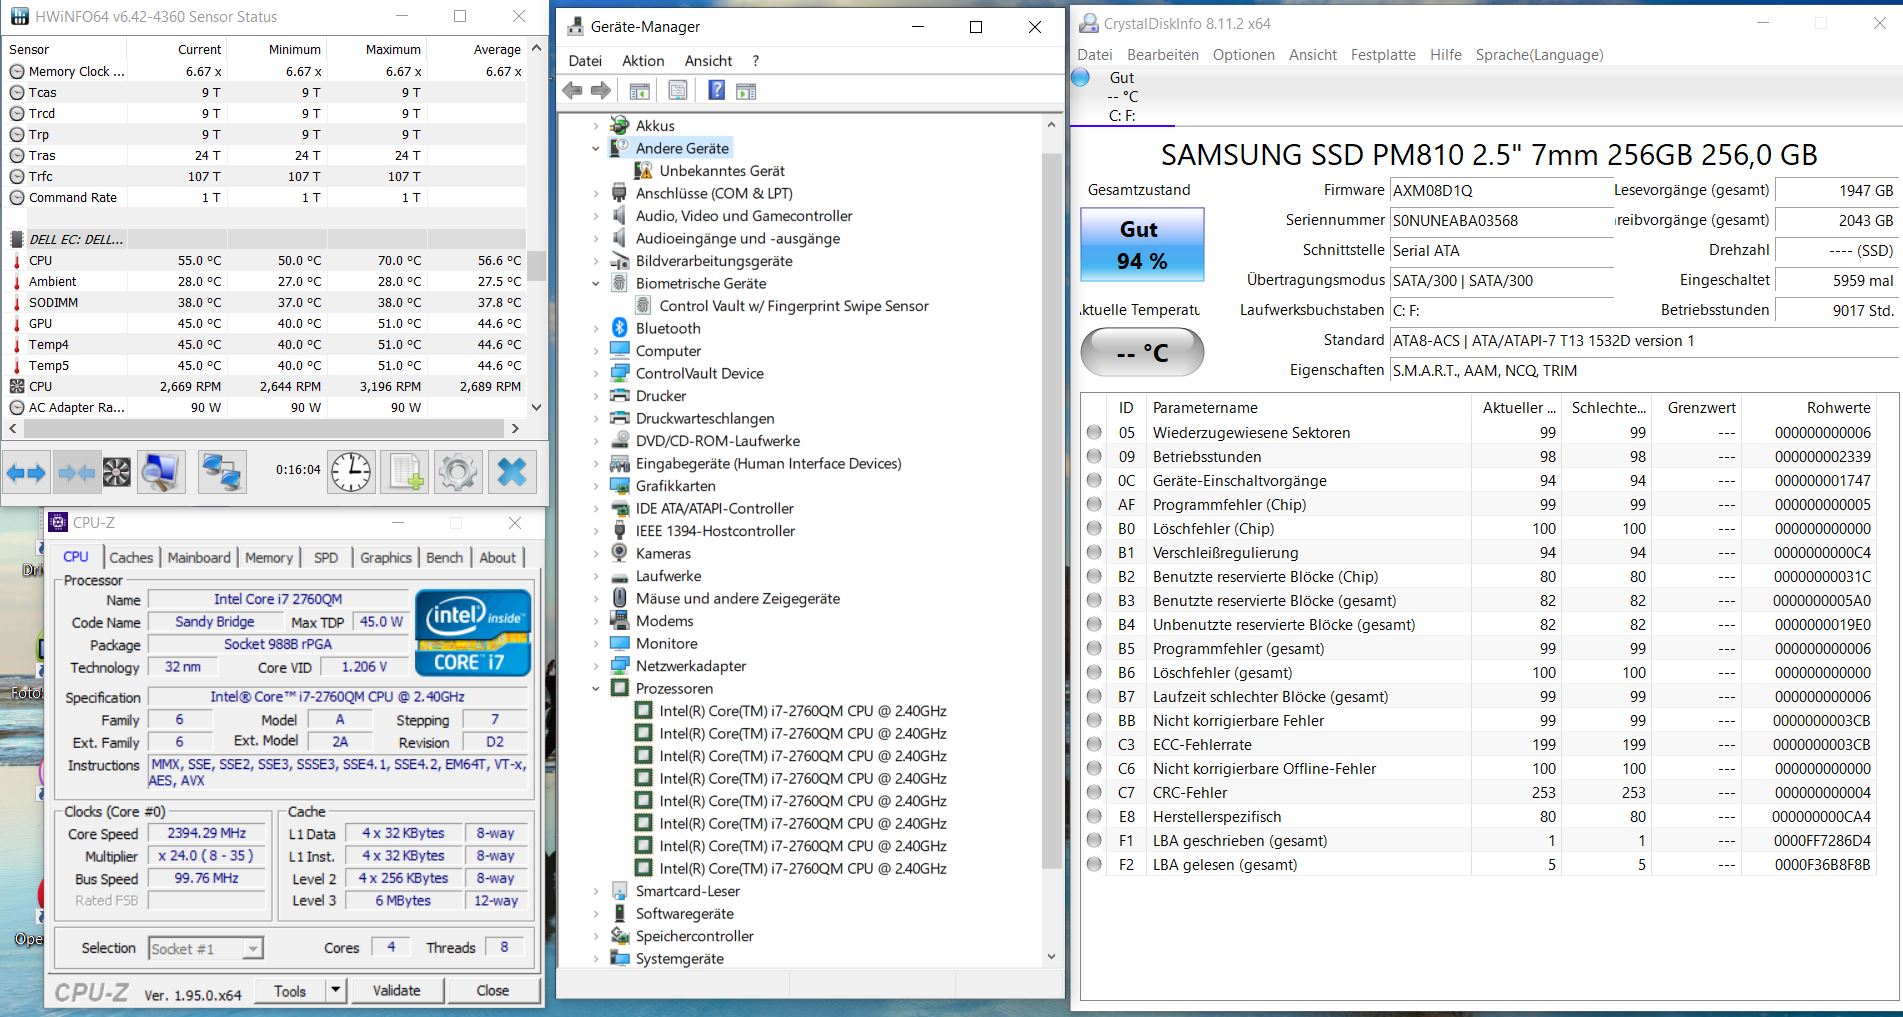Click the Core Speed value field in CPU-Z

coord(206,833)
